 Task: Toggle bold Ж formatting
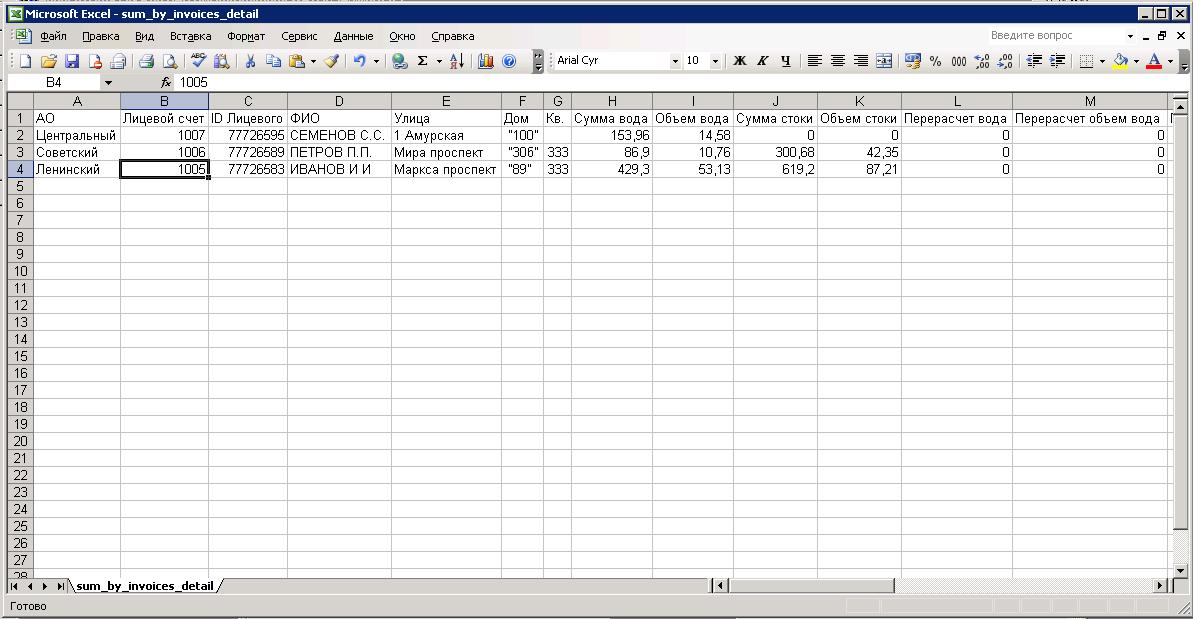click(740, 61)
